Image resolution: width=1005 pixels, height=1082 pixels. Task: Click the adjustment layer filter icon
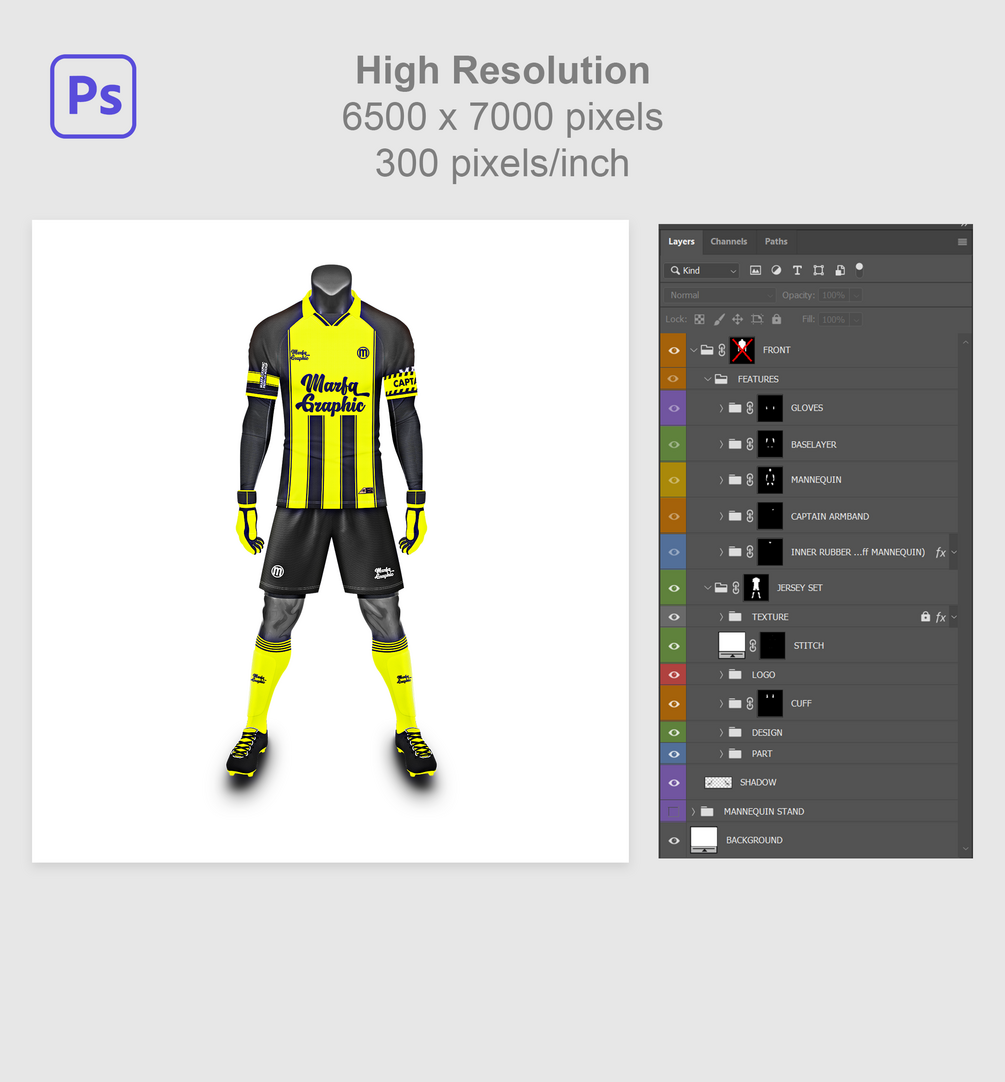coord(776,270)
